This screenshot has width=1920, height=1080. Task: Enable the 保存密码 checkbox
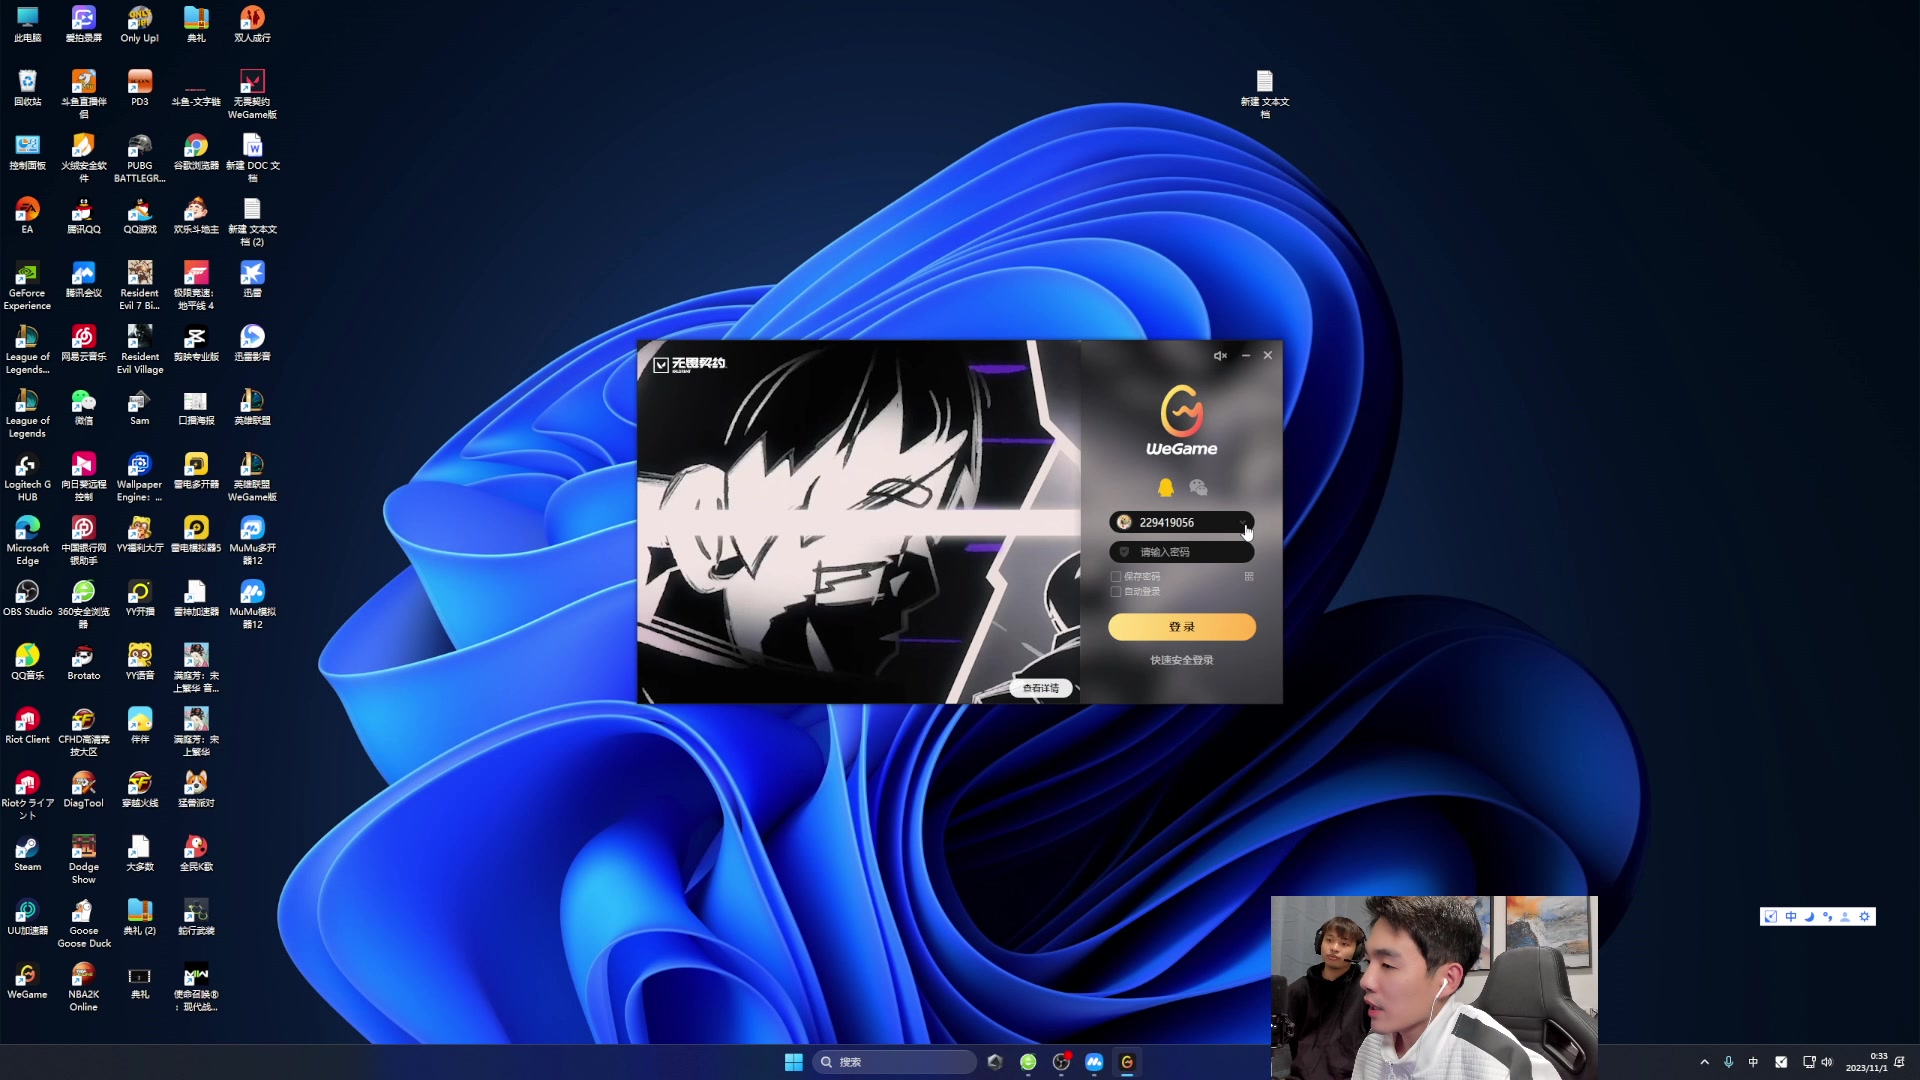point(1116,577)
